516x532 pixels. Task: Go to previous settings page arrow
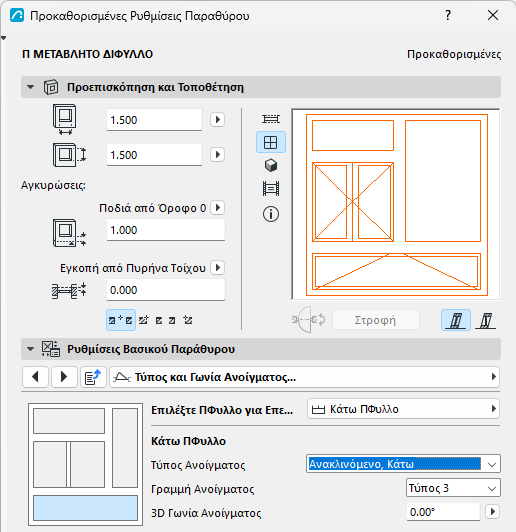35,377
